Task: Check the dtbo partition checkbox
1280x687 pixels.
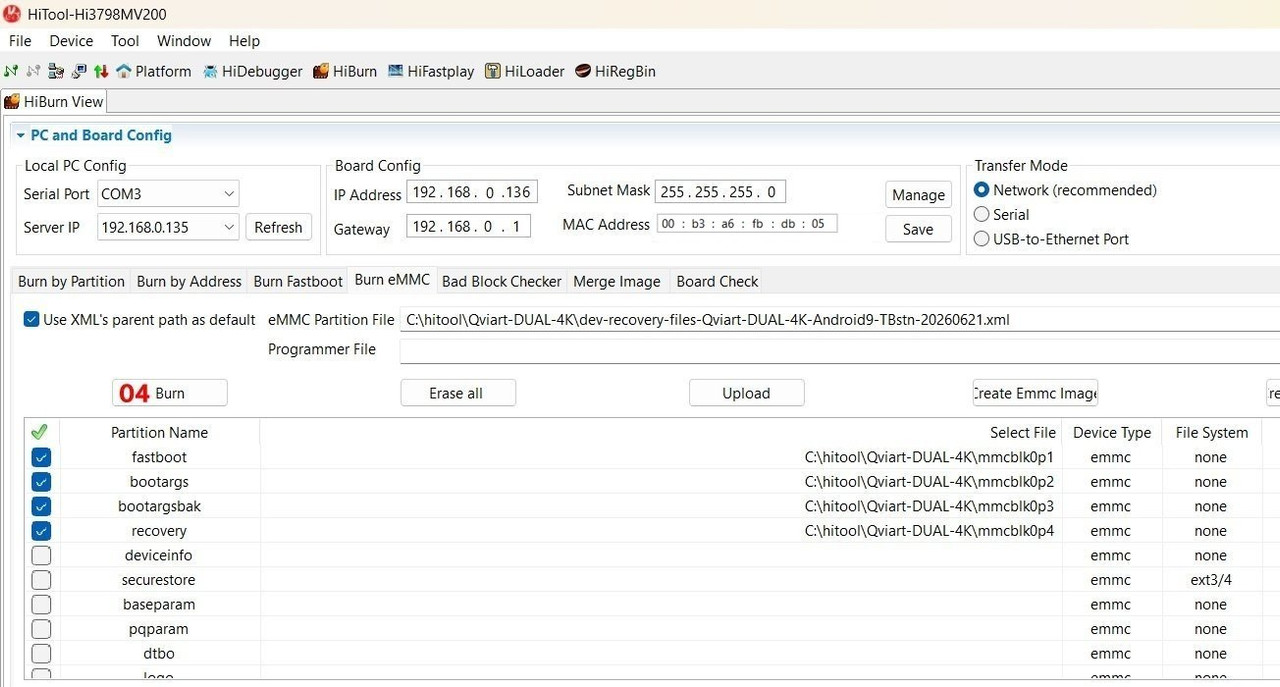Action: 41,653
